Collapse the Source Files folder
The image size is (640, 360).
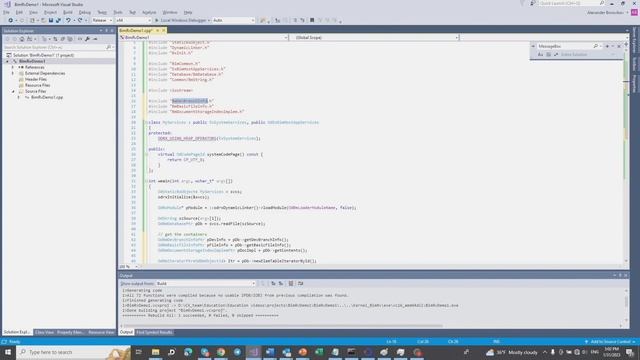(x=13, y=91)
